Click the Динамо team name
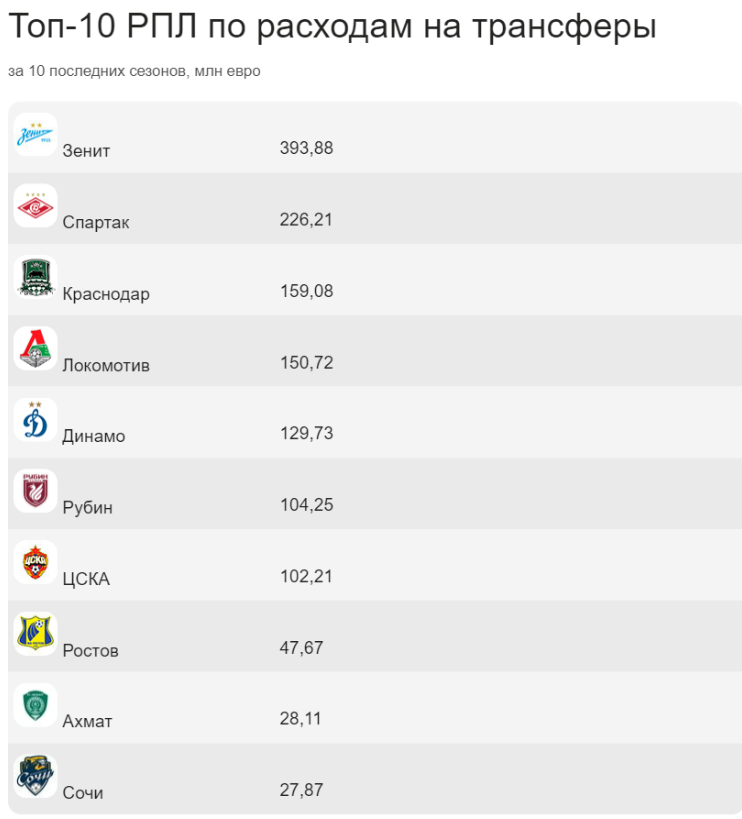 (x=94, y=436)
